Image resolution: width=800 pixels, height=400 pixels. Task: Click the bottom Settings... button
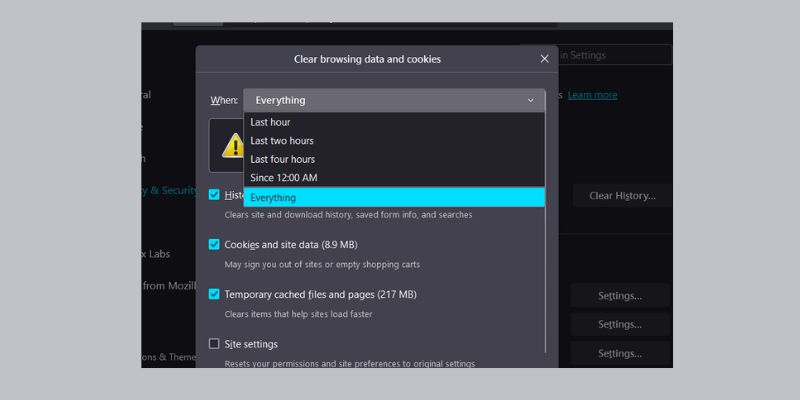point(619,353)
